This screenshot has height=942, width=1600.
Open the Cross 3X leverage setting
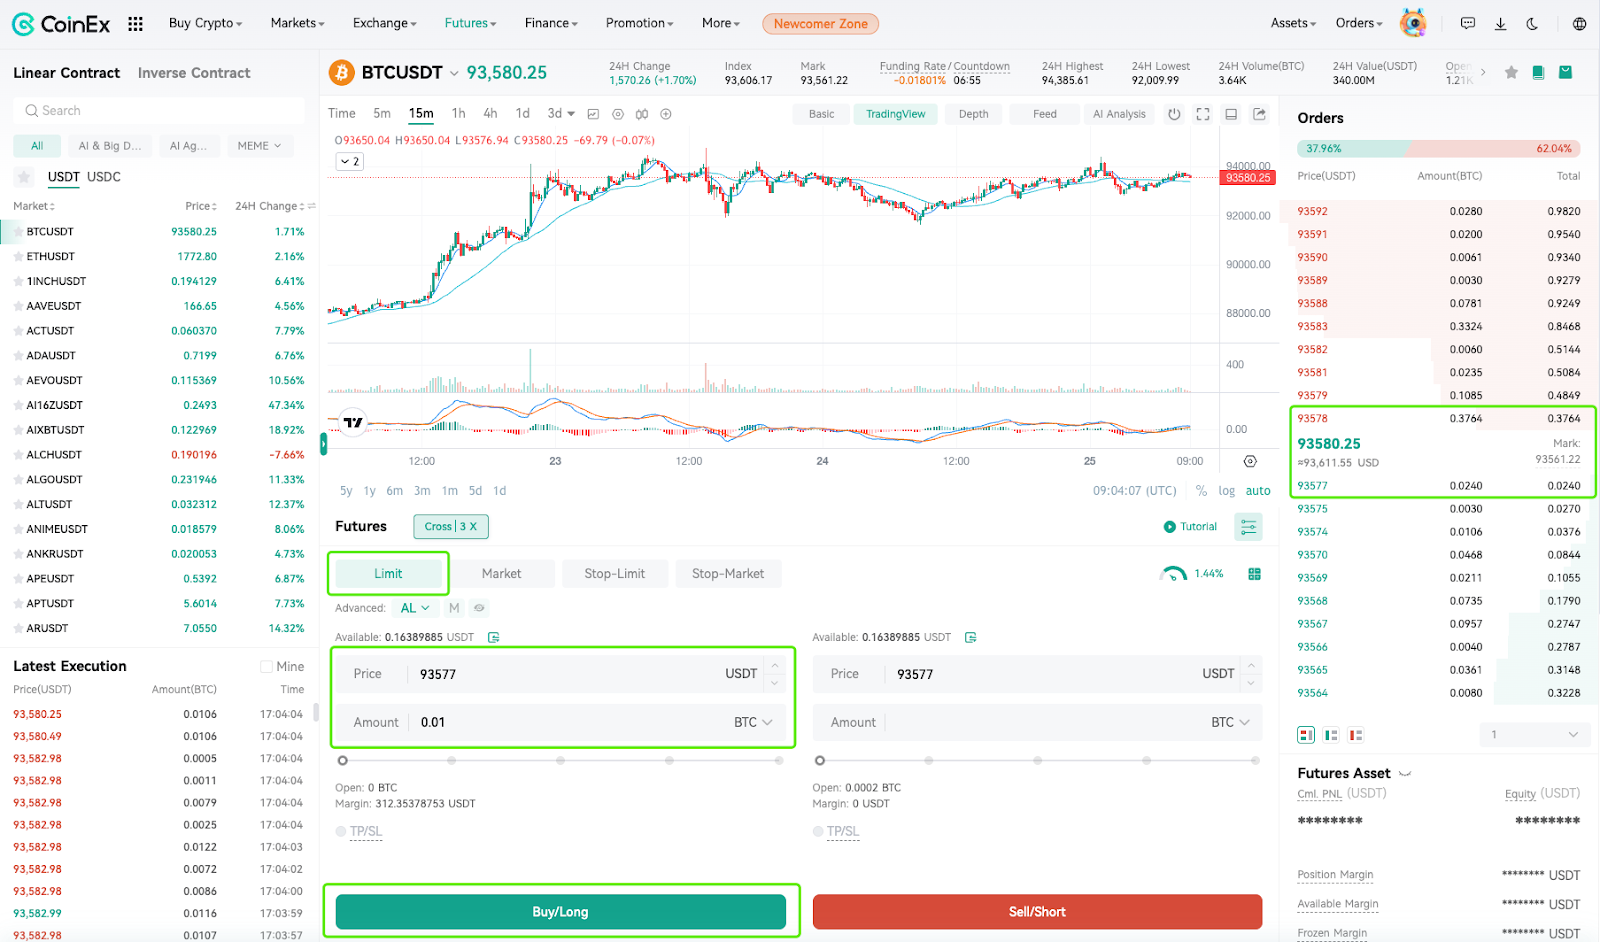pyautogui.click(x=451, y=527)
